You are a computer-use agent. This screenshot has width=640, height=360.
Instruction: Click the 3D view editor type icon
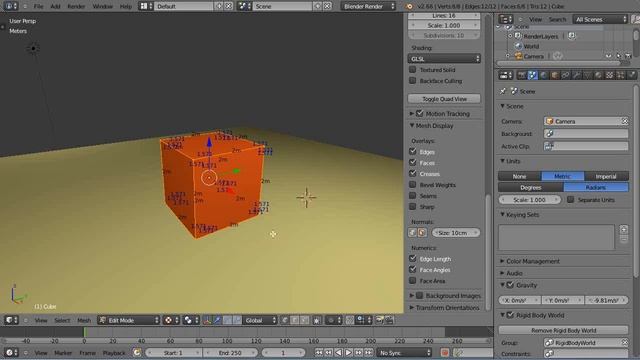click(x=10, y=320)
